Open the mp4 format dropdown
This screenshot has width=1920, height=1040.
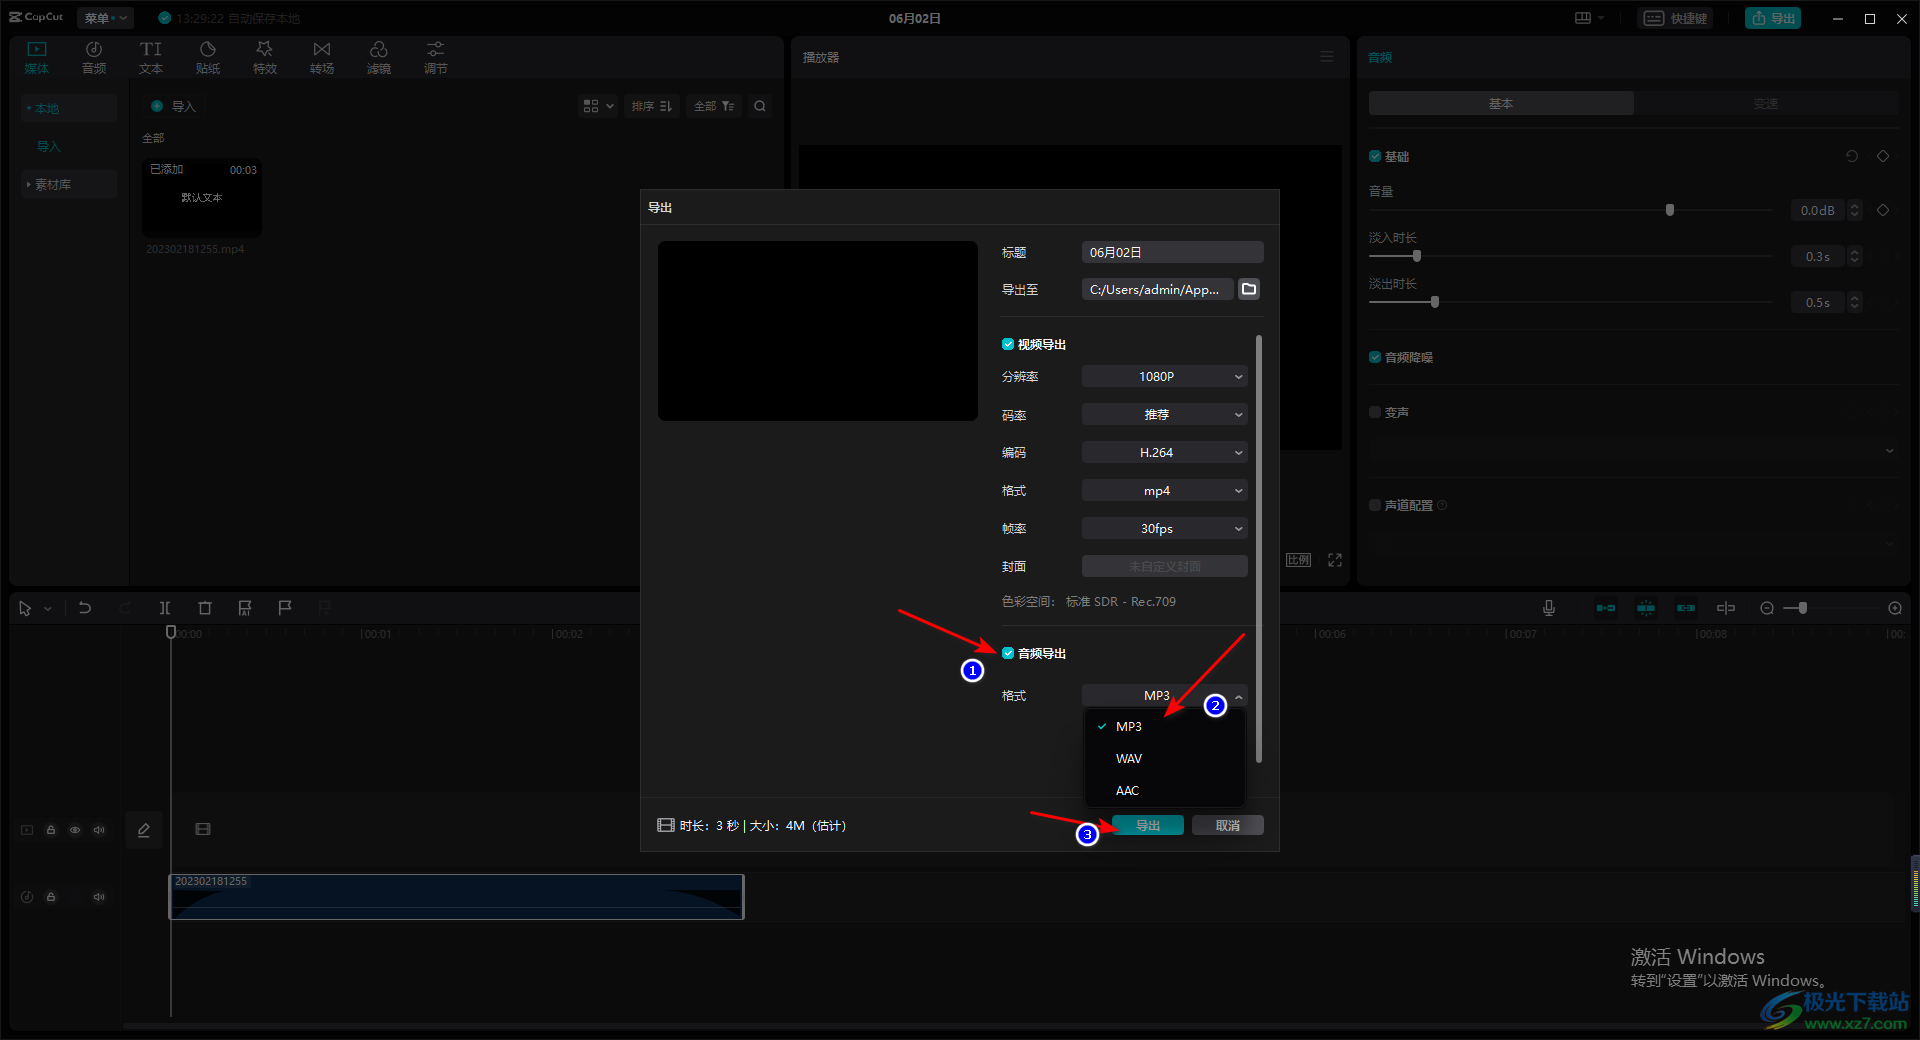click(1165, 490)
